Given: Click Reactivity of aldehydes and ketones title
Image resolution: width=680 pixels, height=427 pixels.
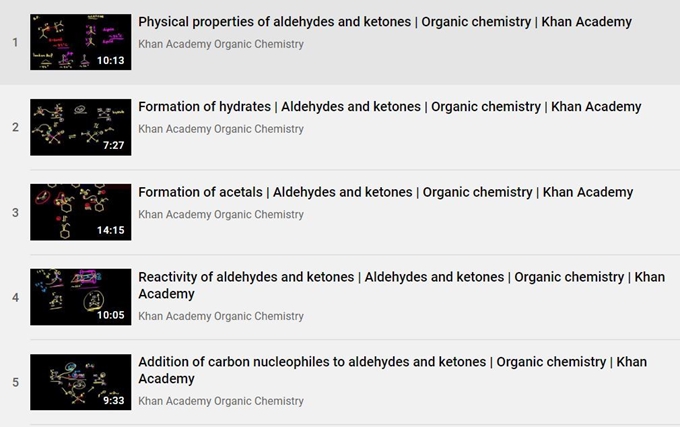Looking at the screenshot, I should 401,285.
